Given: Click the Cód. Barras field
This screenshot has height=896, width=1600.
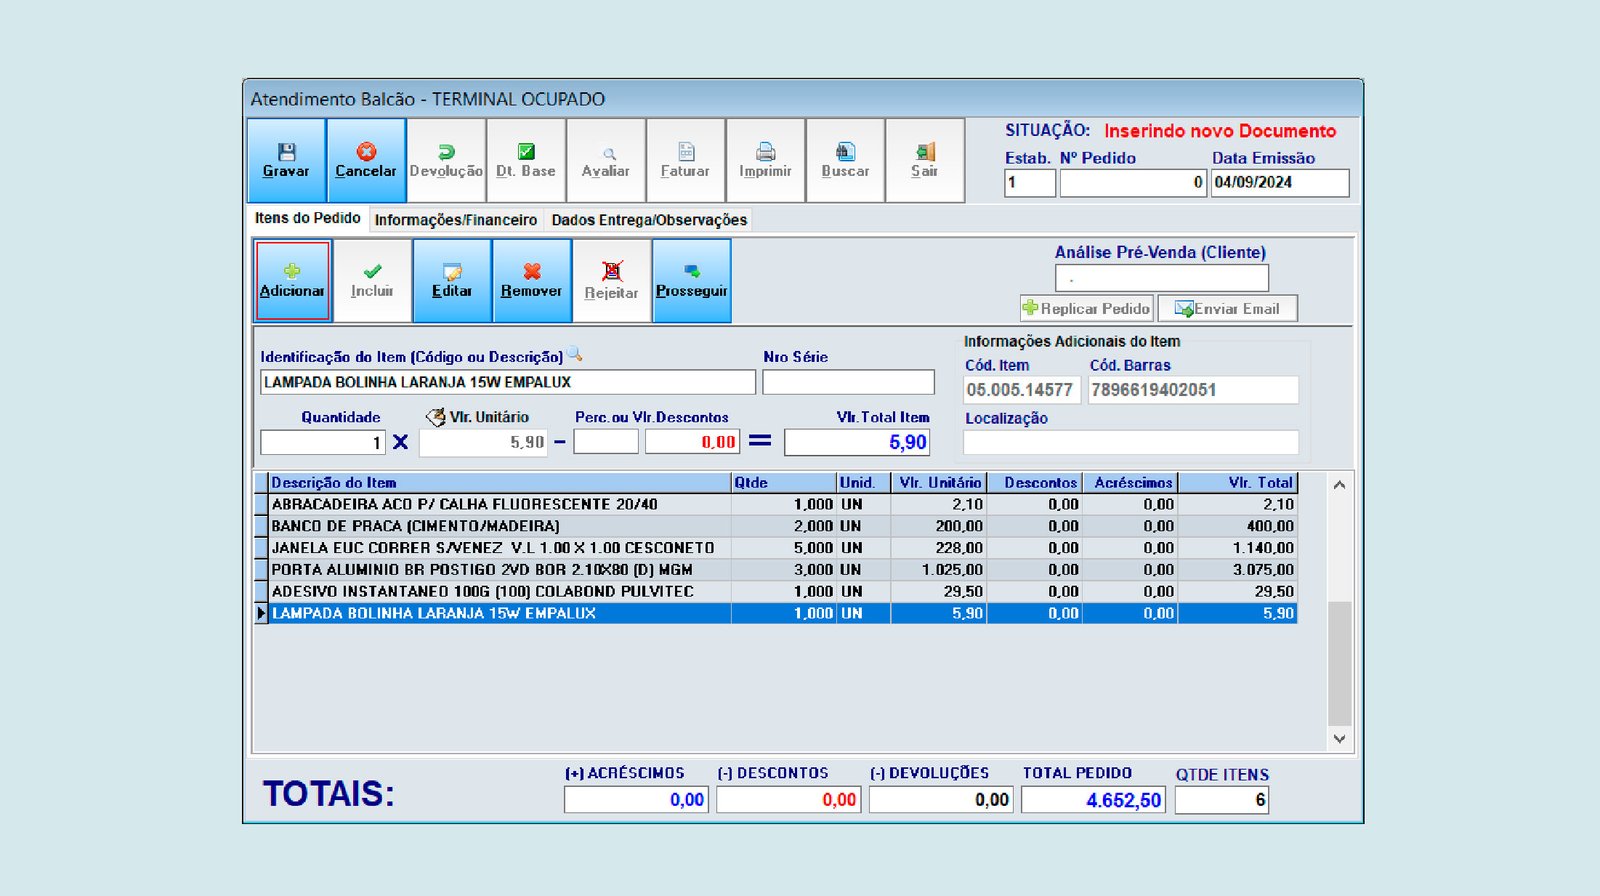Looking at the screenshot, I should tap(1193, 390).
